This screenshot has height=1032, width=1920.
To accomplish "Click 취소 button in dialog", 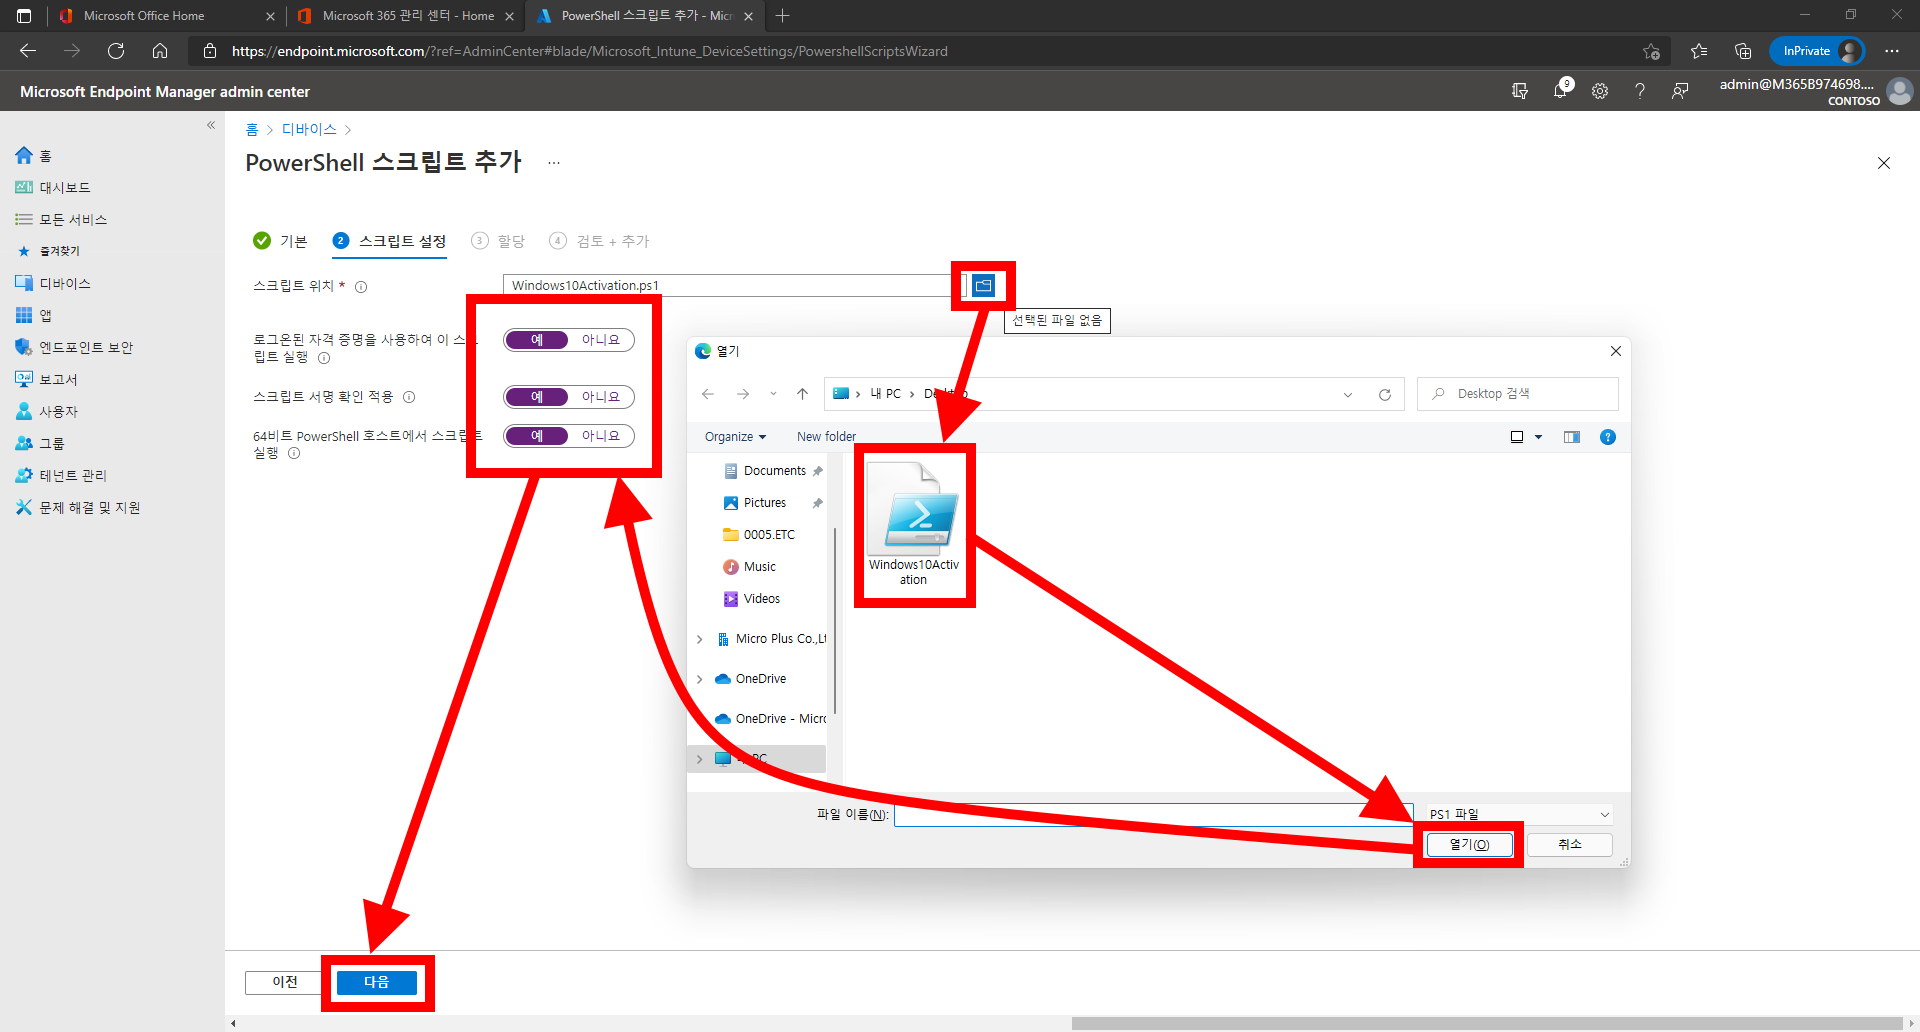I will tap(1570, 845).
